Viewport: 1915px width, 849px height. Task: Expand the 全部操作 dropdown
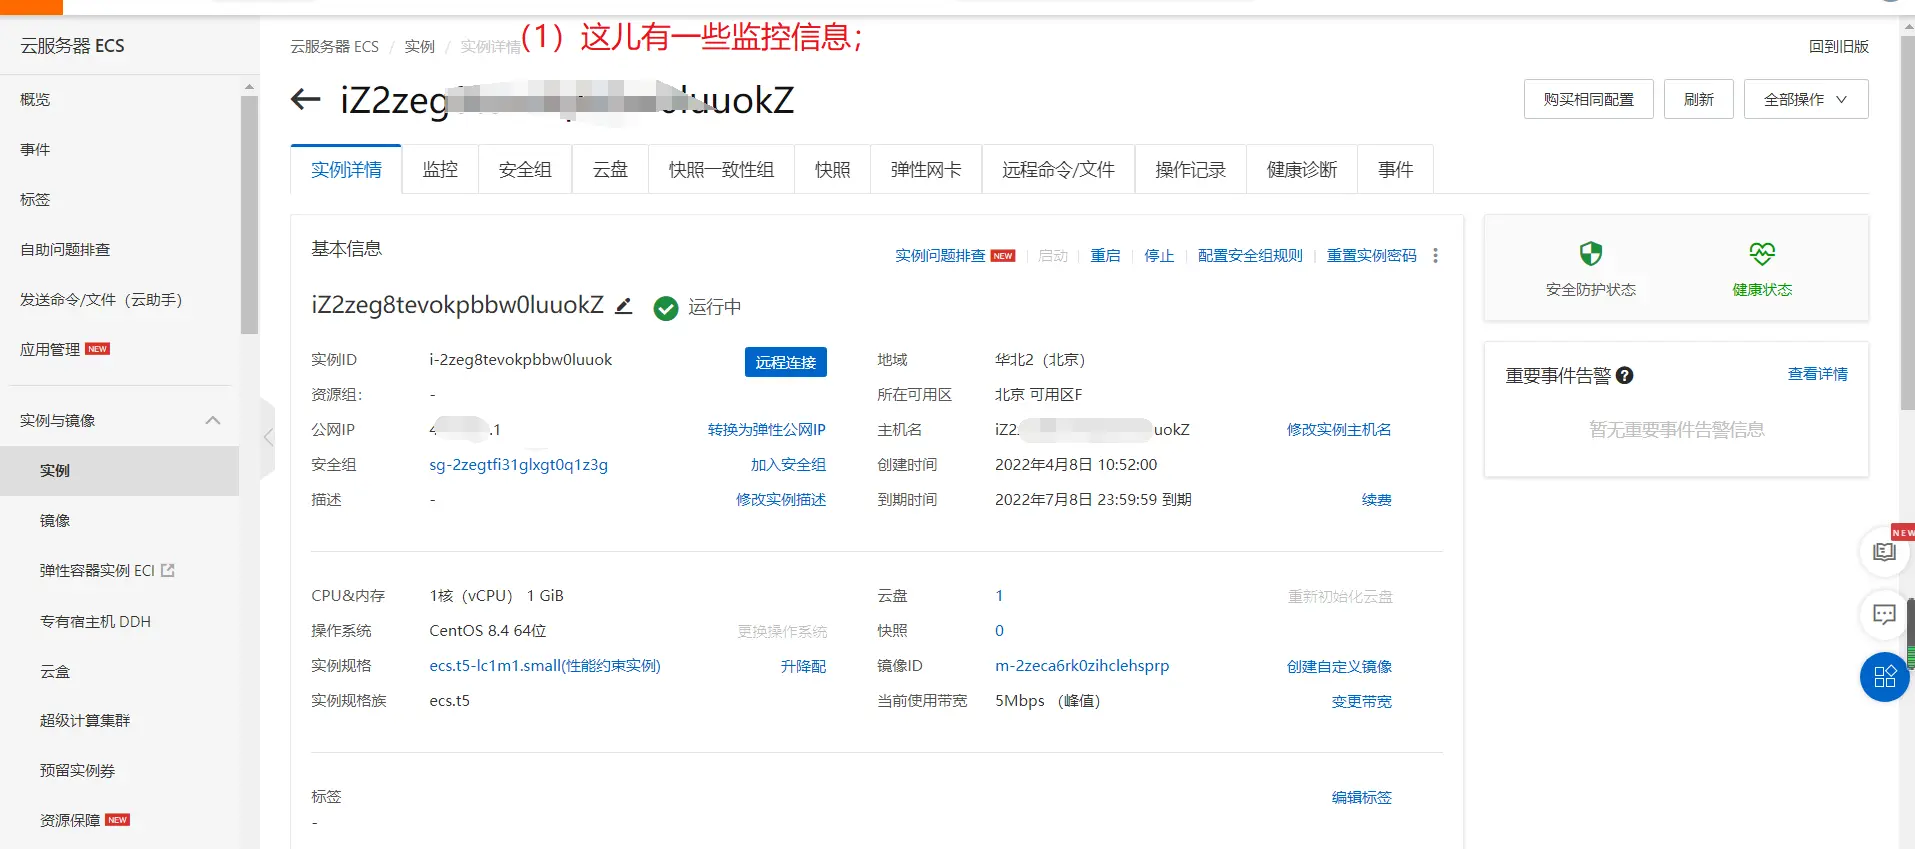click(x=1805, y=100)
